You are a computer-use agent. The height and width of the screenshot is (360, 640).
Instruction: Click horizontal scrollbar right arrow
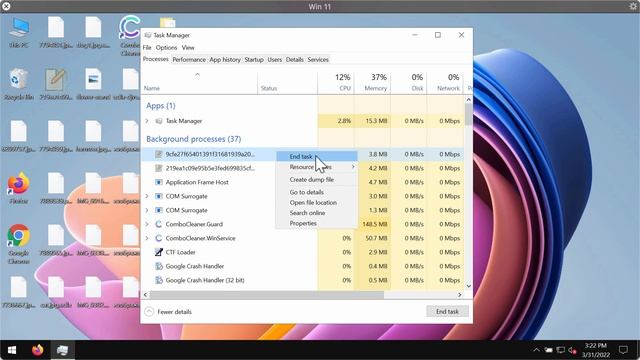pos(460,295)
